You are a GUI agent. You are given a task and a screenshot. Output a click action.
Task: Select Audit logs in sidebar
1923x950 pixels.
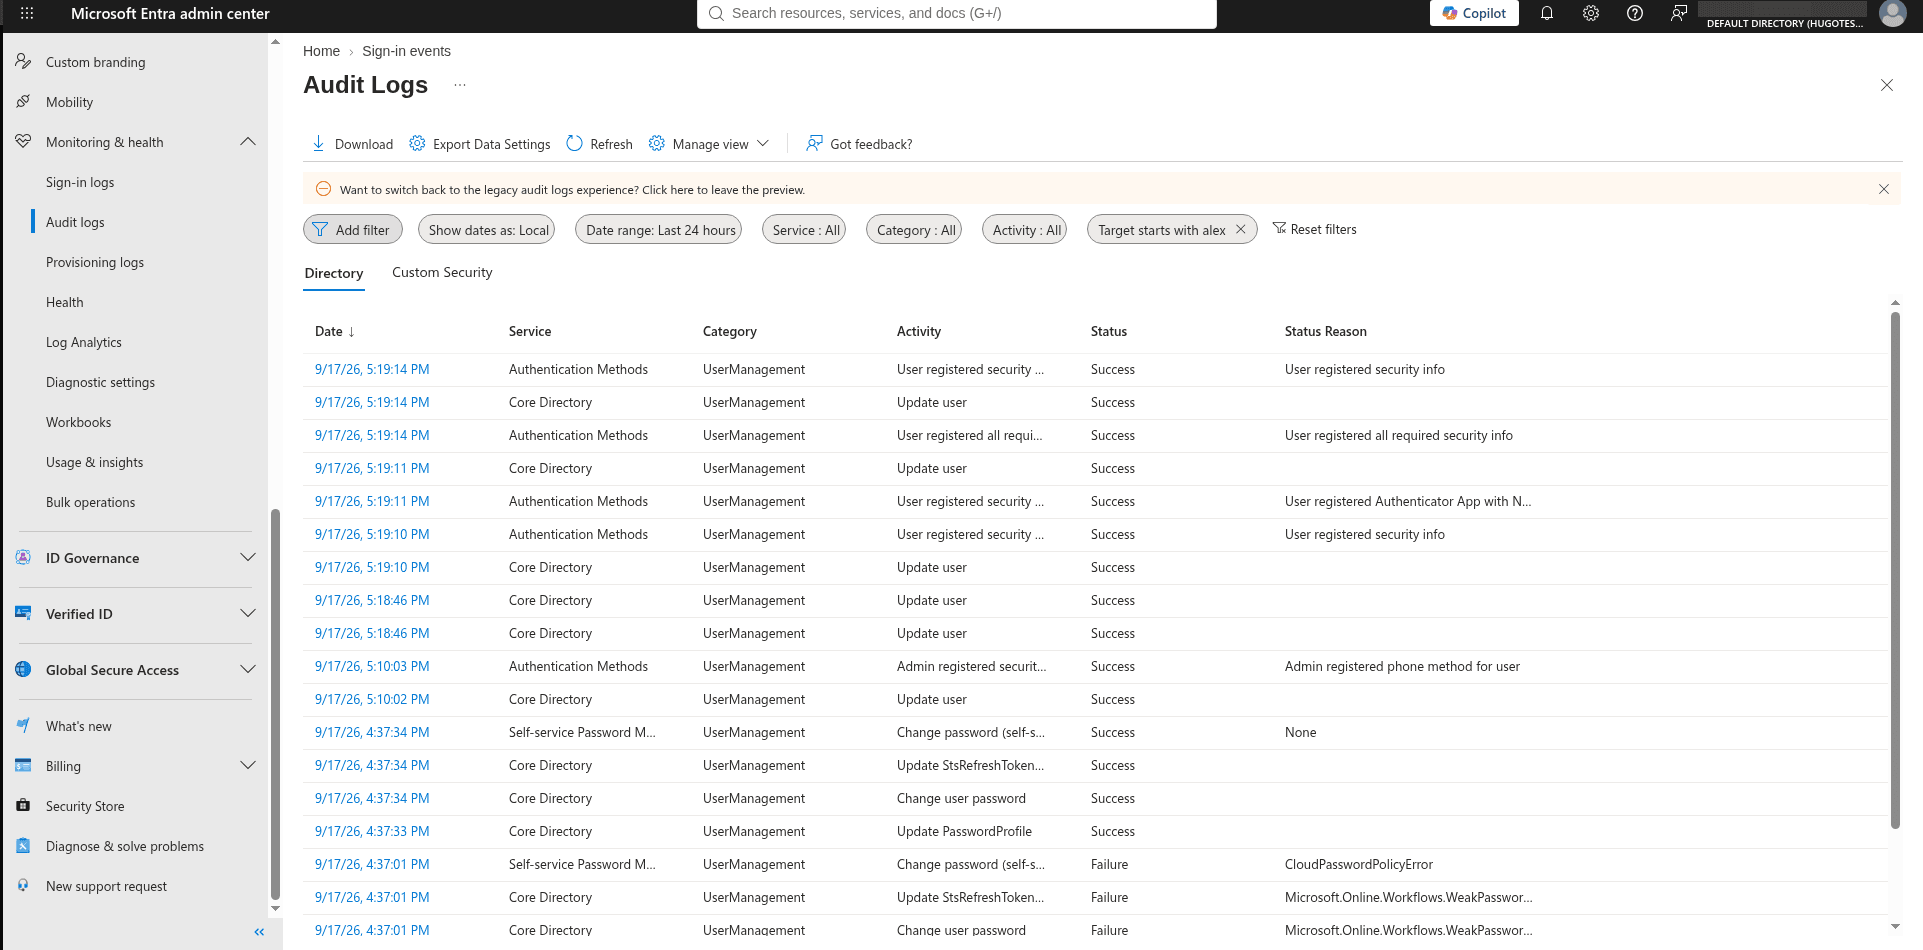75,222
